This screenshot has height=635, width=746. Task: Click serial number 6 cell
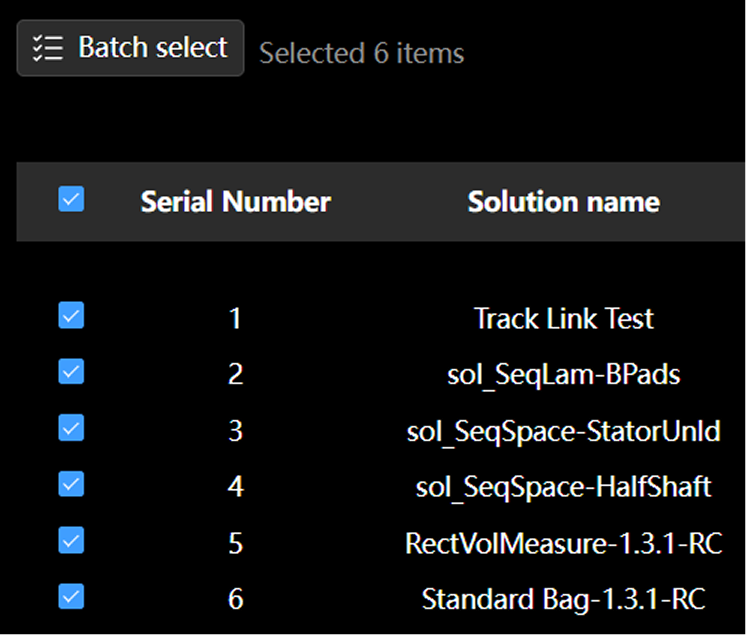click(235, 599)
